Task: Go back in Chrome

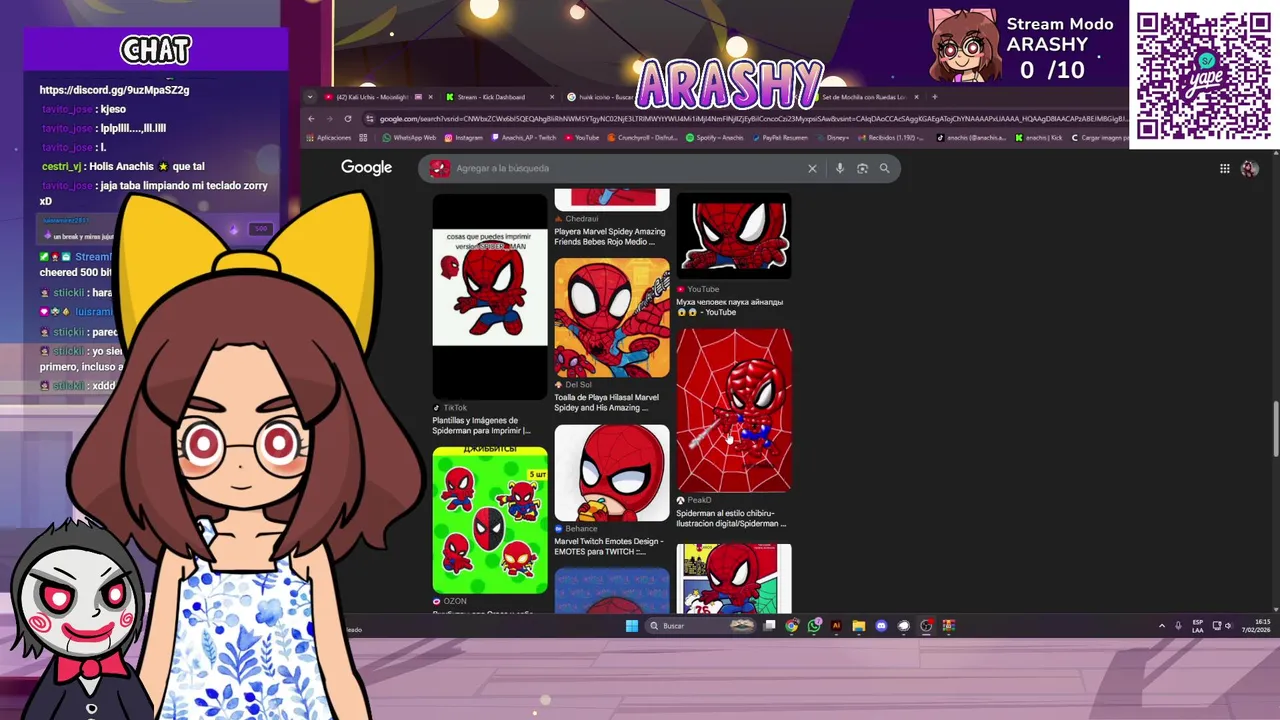Action: 311,119
